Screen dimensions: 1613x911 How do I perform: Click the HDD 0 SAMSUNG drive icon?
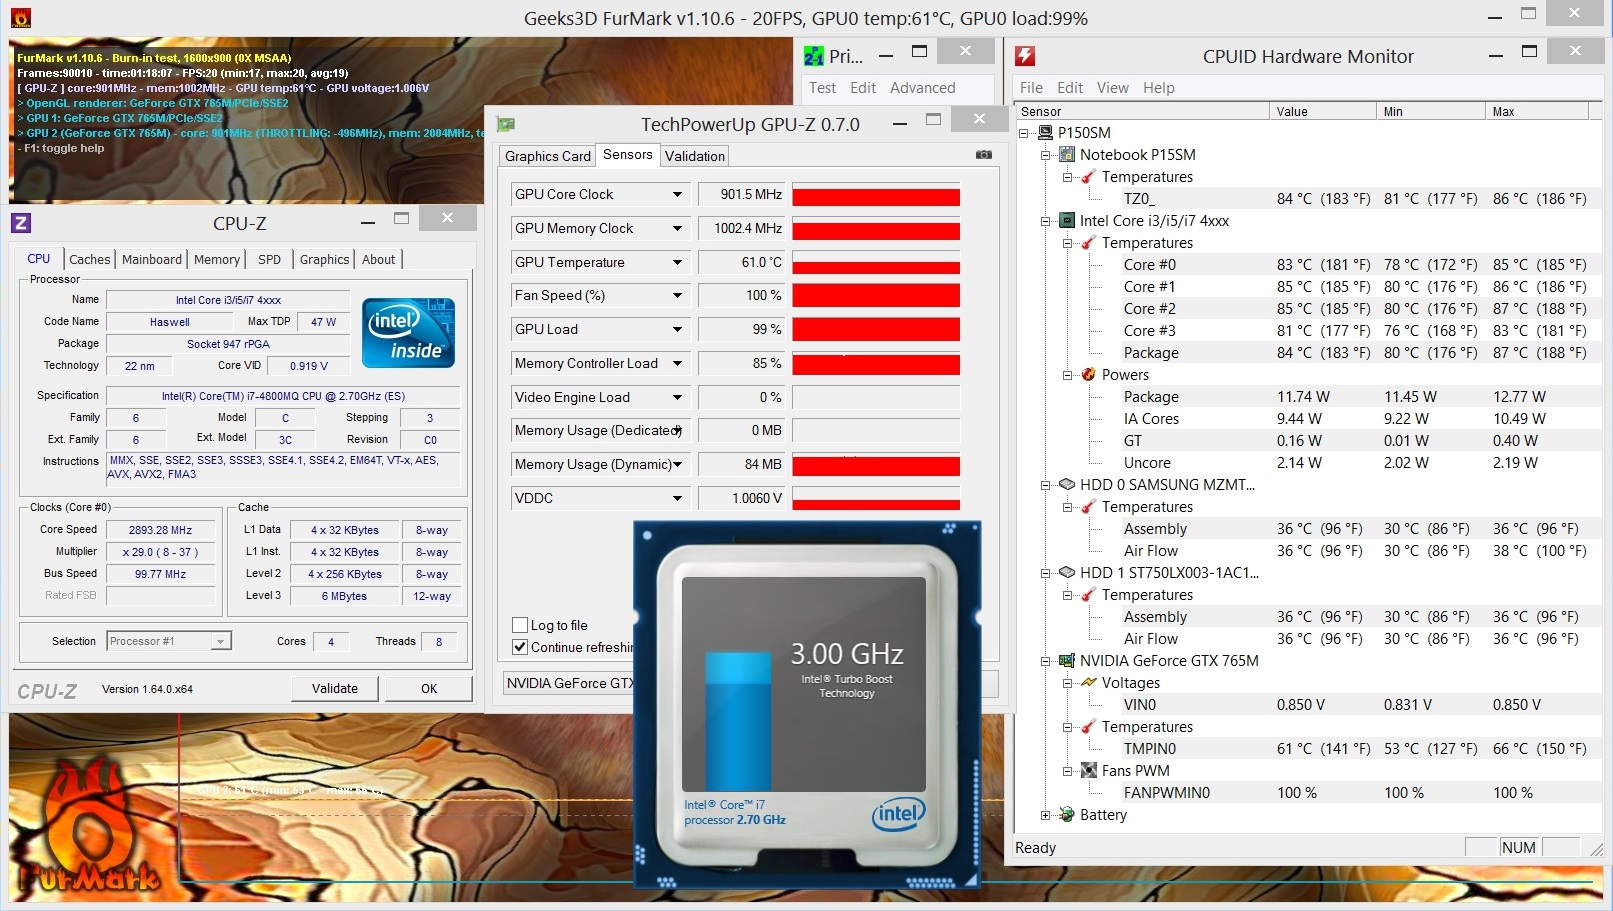click(1067, 484)
